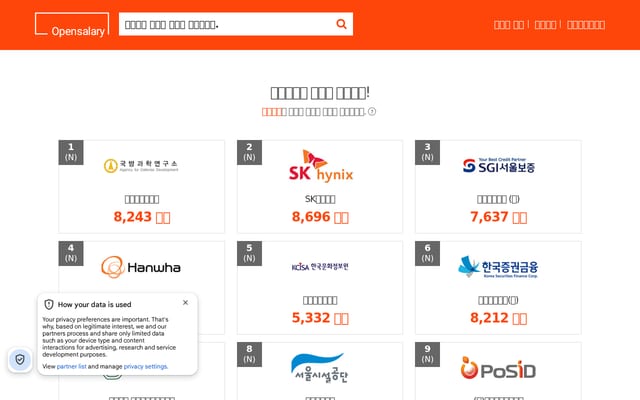Open the KCISA logo in rank 5
The width and height of the screenshot is (640, 400).
coord(320,267)
